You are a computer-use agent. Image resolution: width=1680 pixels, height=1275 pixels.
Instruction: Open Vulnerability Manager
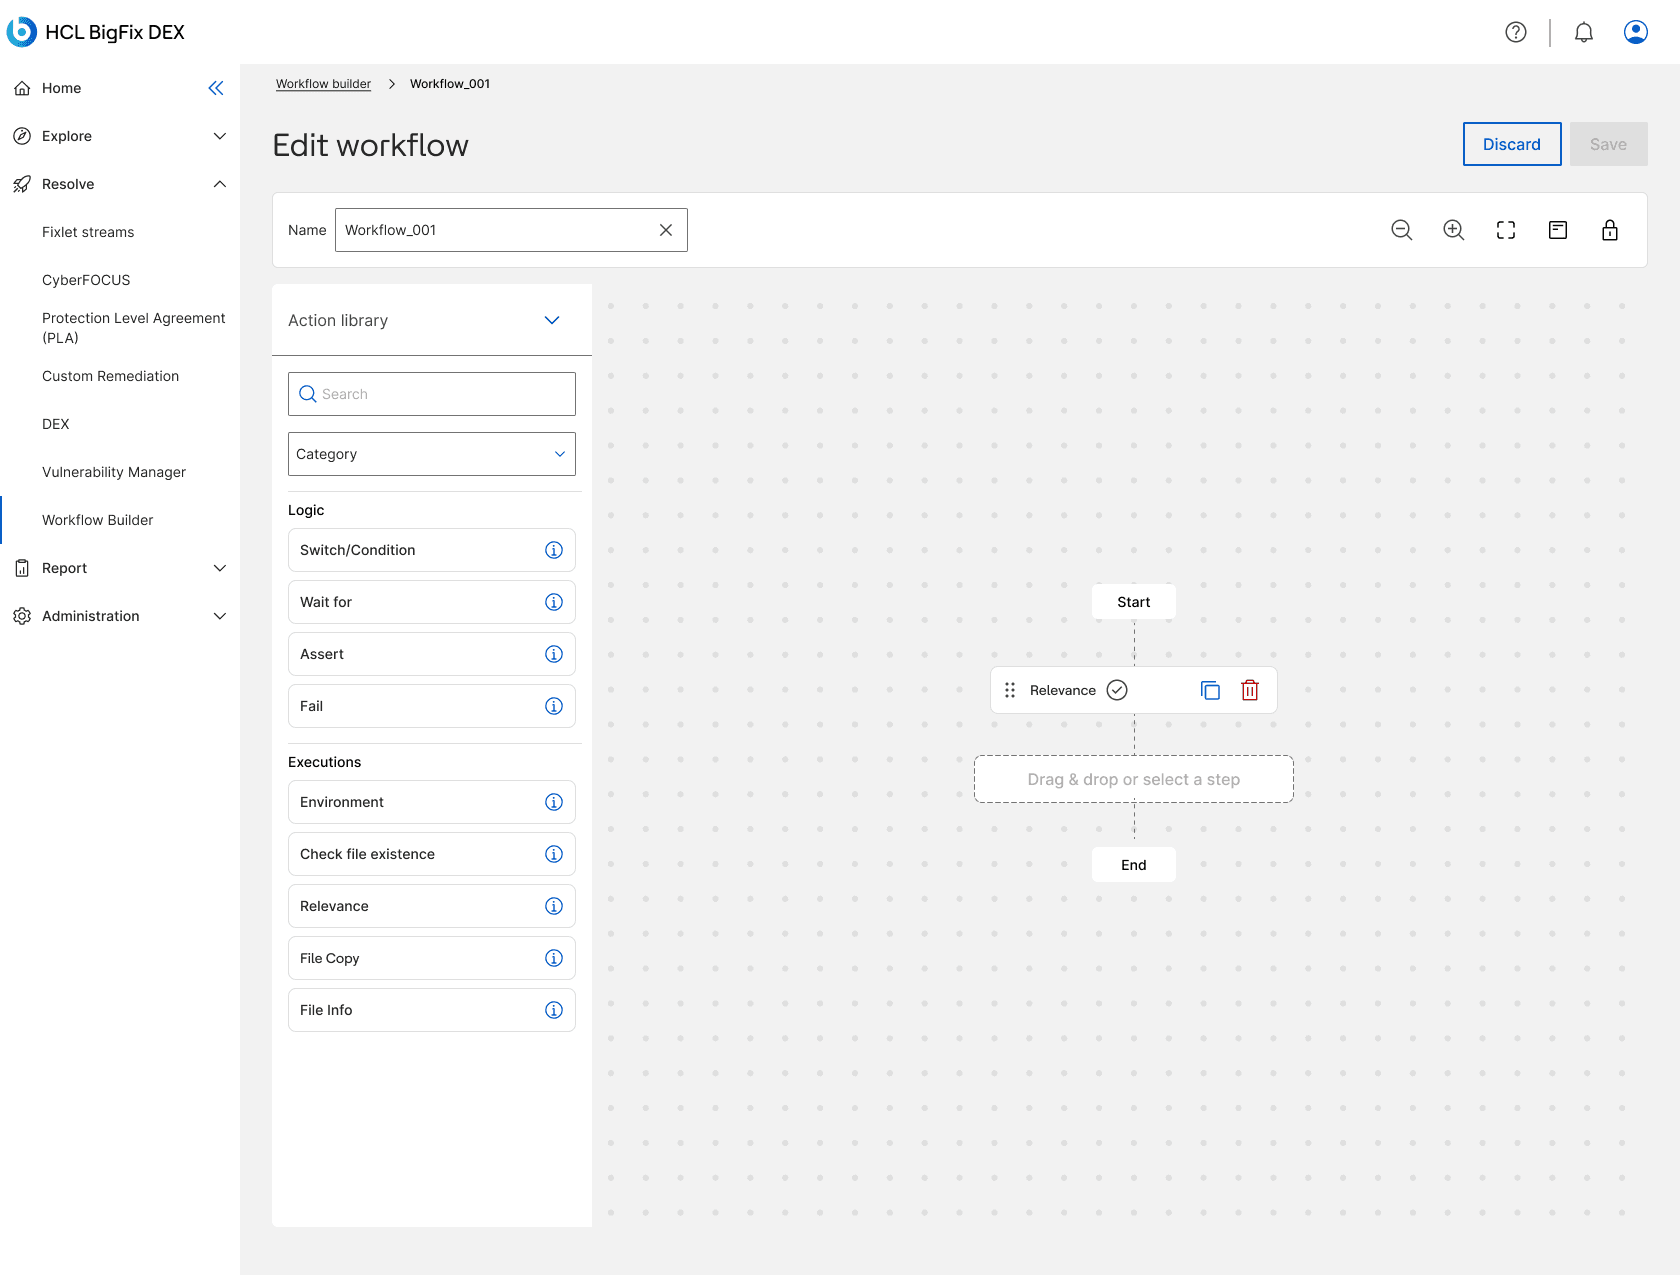click(114, 472)
